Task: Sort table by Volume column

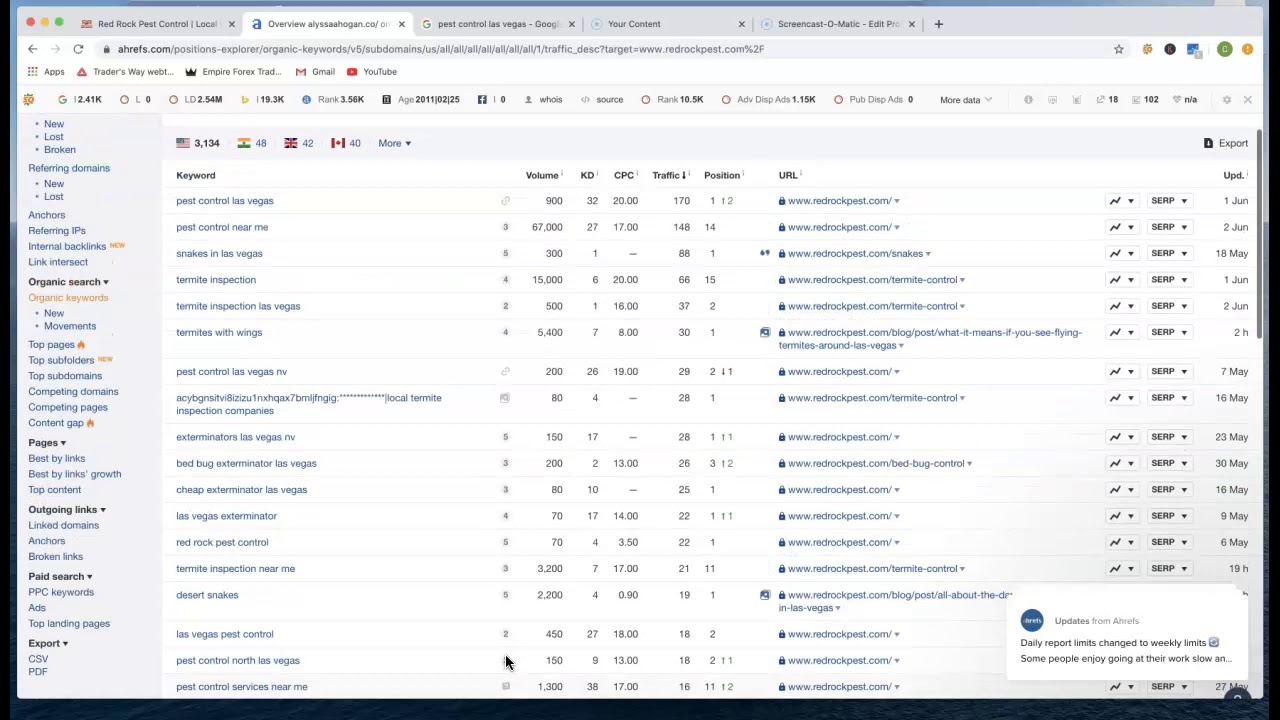Action: tap(542, 176)
